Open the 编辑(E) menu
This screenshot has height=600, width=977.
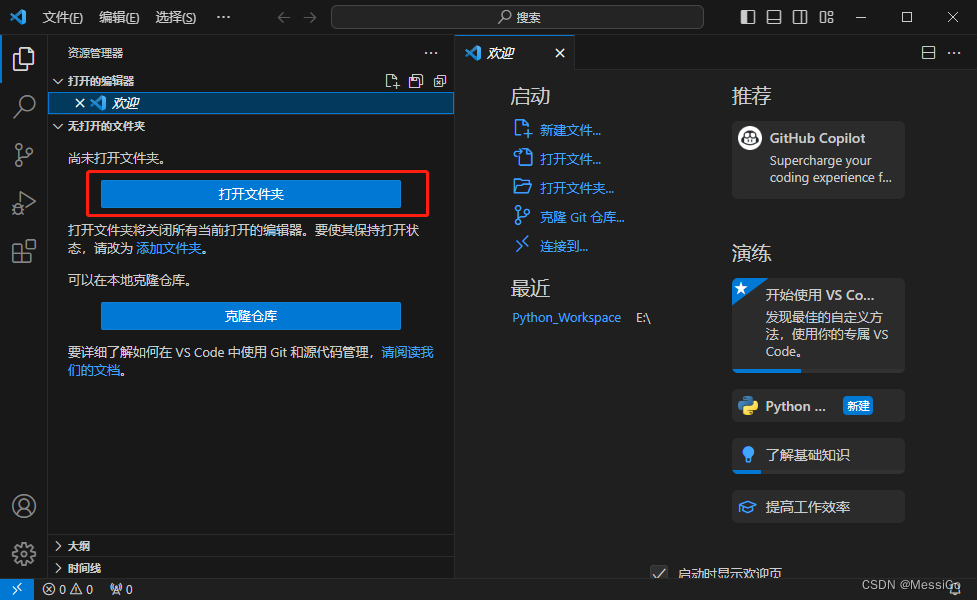click(119, 17)
